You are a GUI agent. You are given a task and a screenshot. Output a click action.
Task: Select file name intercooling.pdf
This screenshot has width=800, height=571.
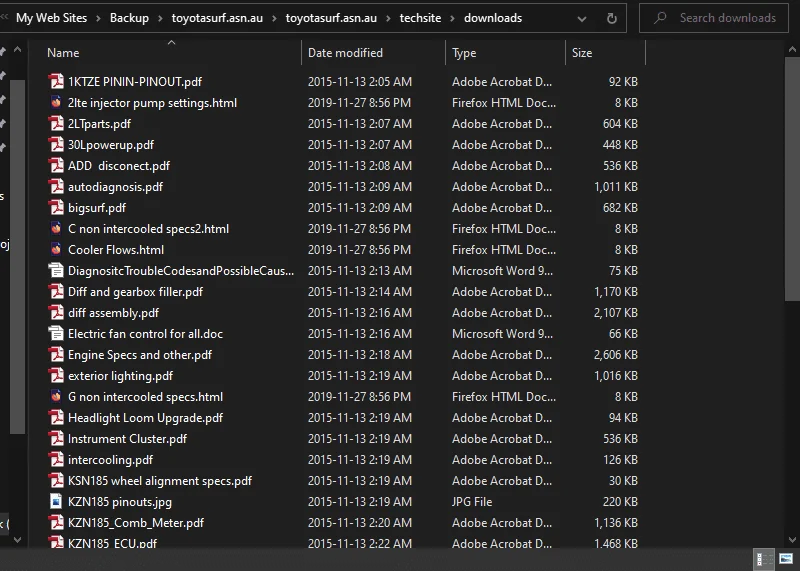pos(110,460)
